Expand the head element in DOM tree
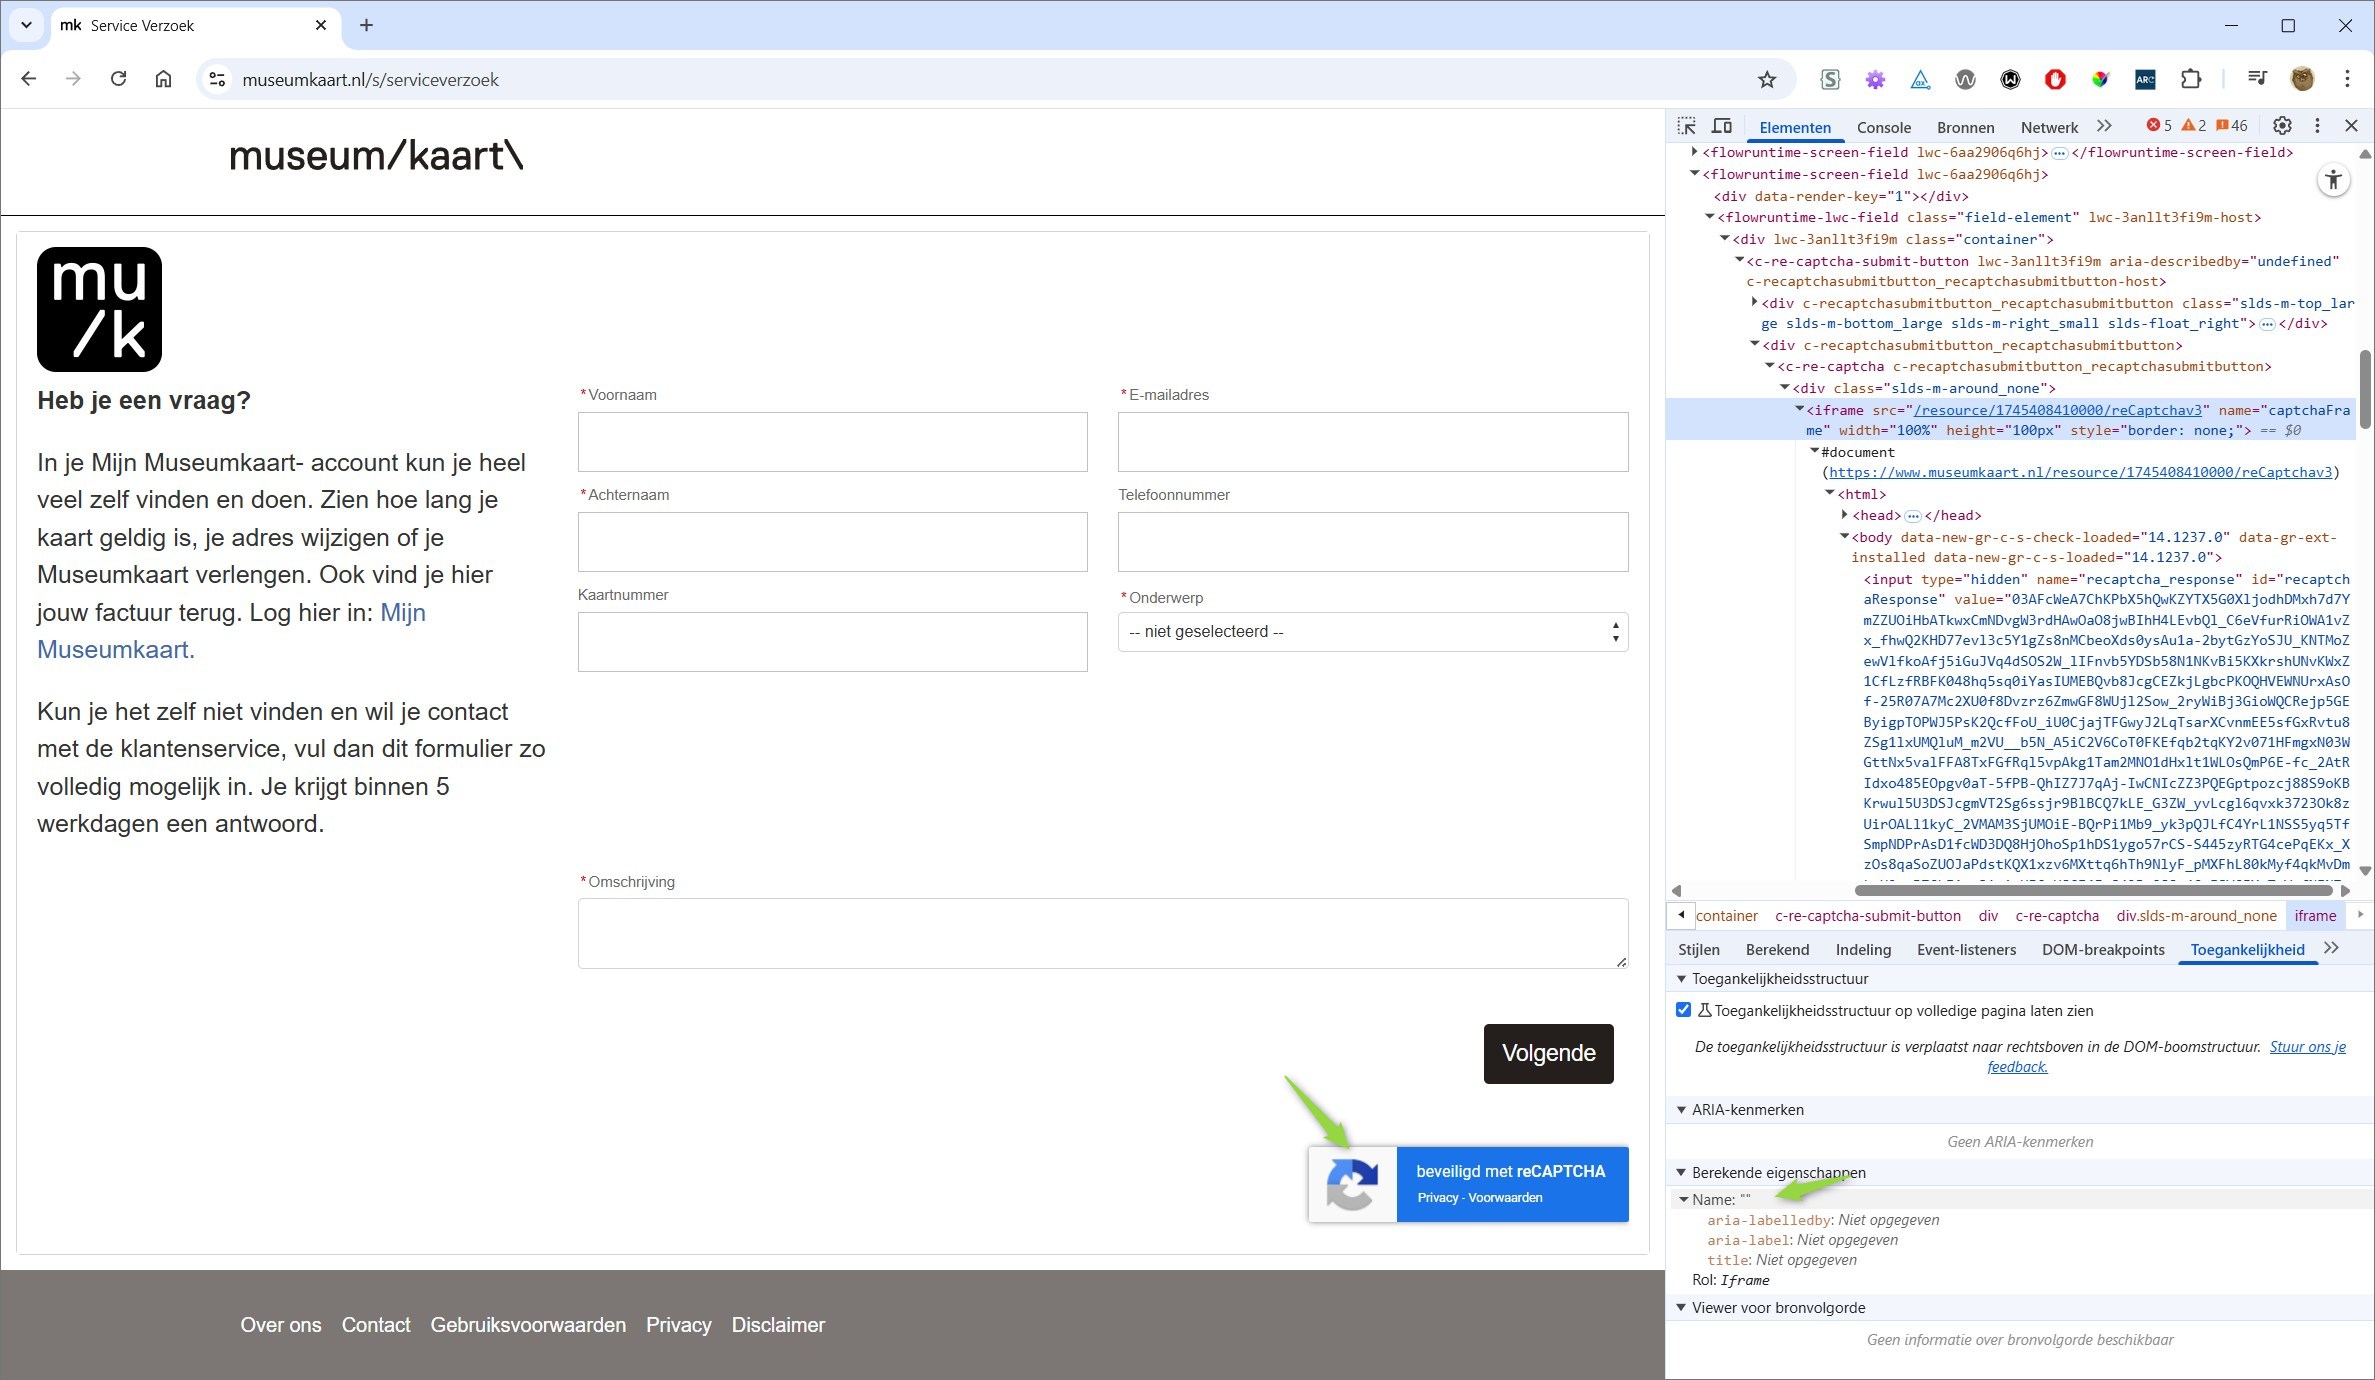The width and height of the screenshot is (2375, 1380). pyautogui.click(x=1845, y=515)
